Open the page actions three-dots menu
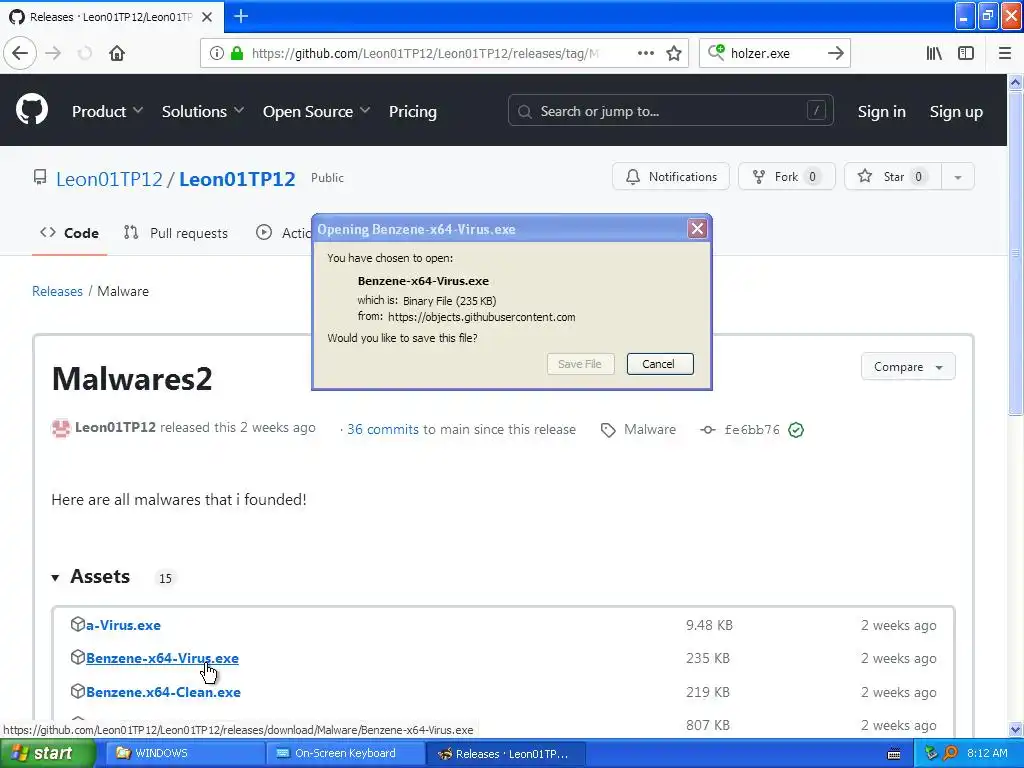The height and width of the screenshot is (768, 1024). pyautogui.click(x=645, y=53)
